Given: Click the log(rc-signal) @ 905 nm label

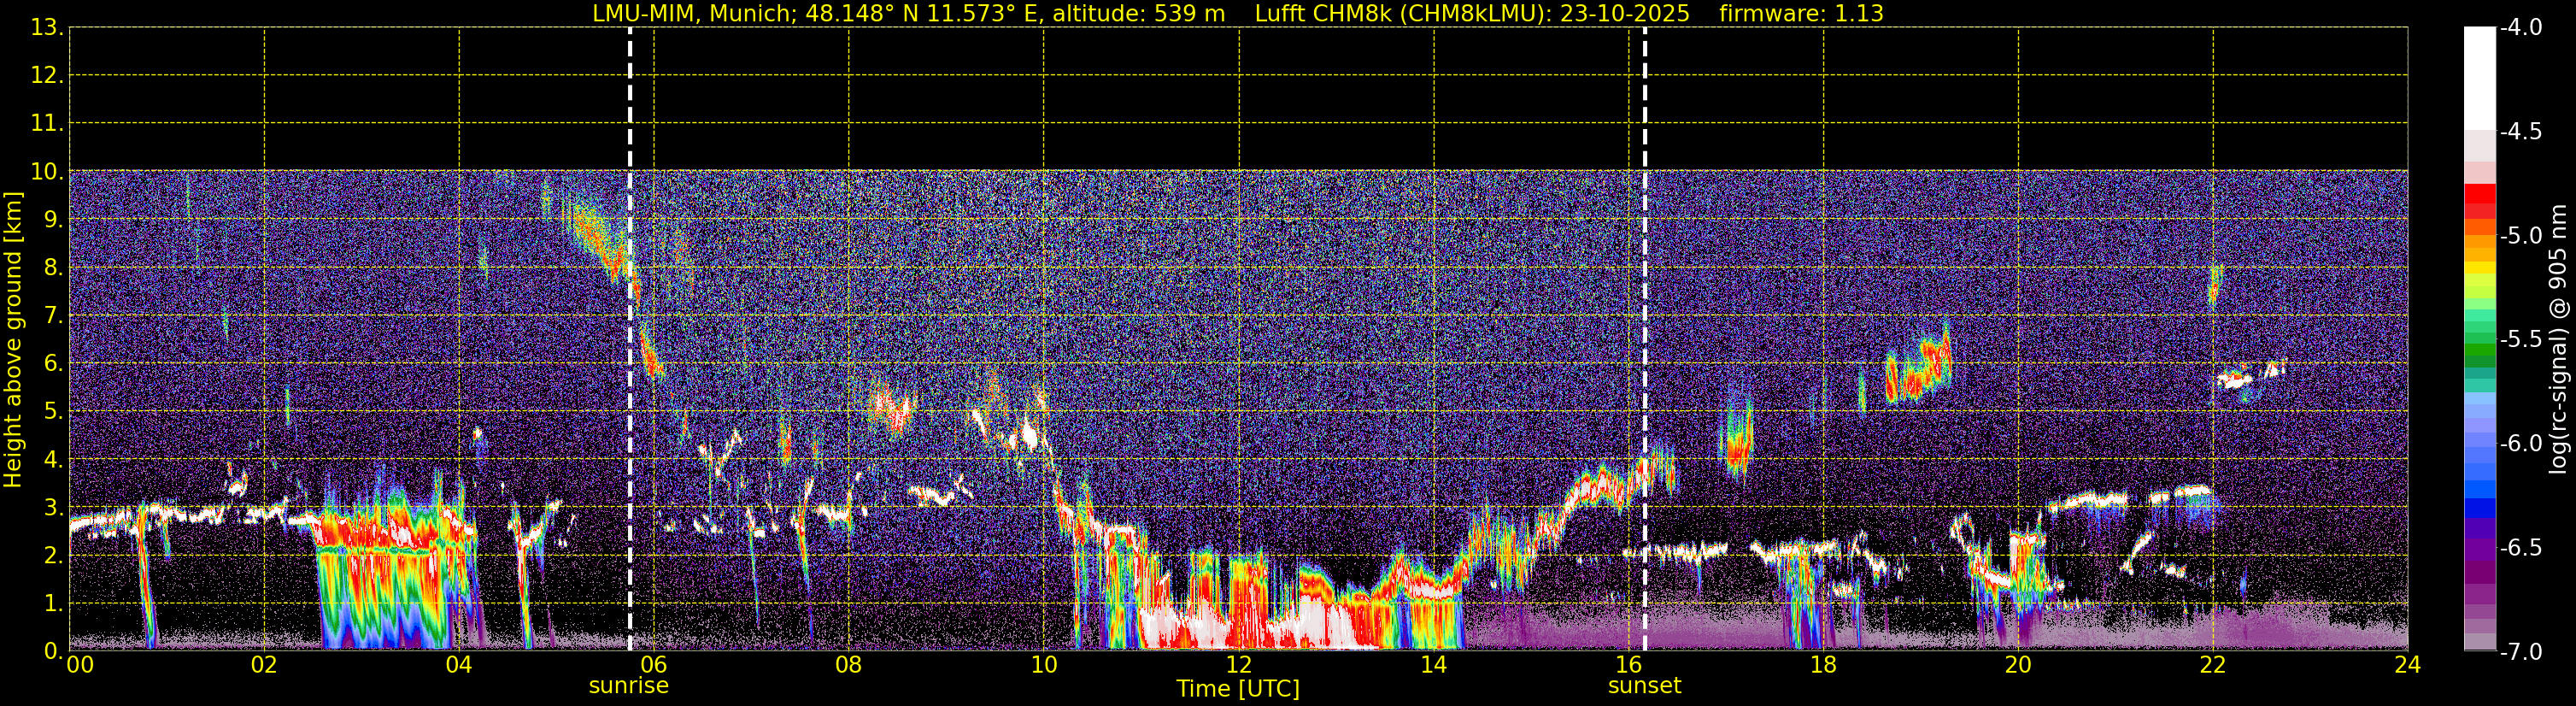Looking at the screenshot, I should point(2558,339).
